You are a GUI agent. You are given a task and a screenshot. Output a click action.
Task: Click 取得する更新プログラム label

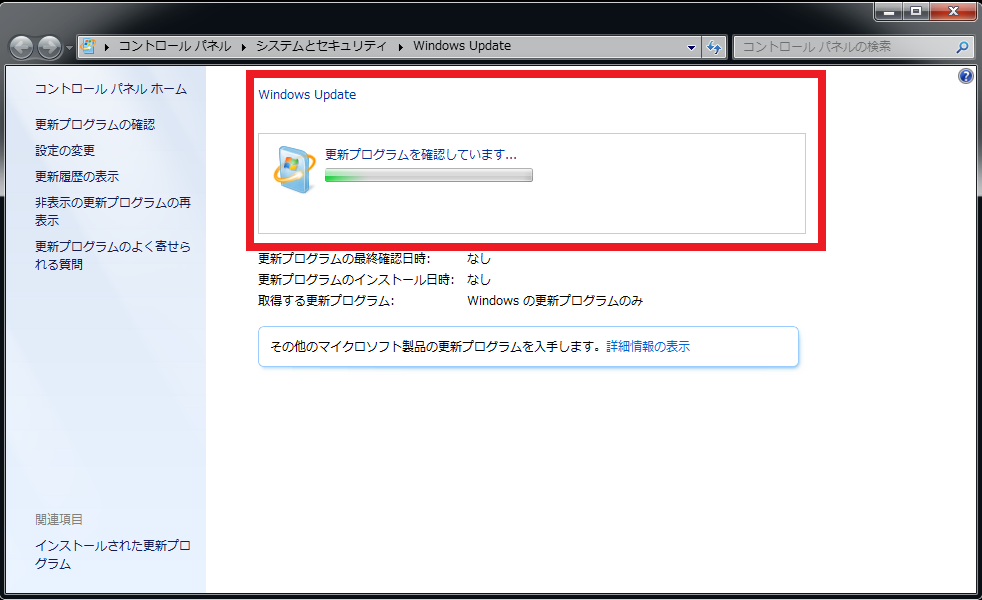coord(326,301)
